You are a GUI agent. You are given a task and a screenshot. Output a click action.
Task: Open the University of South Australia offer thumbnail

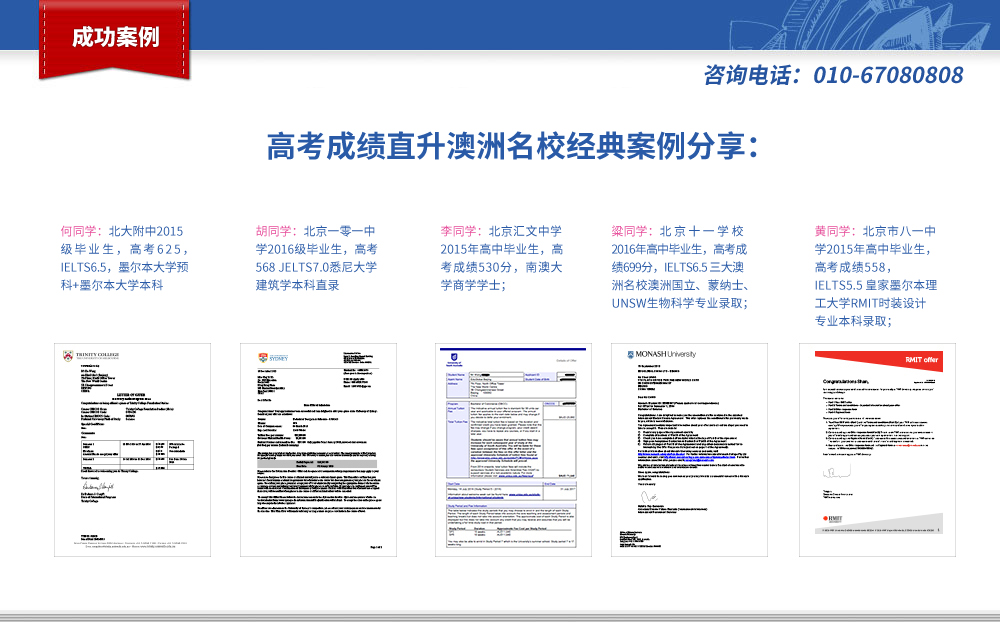click(x=513, y=450)
